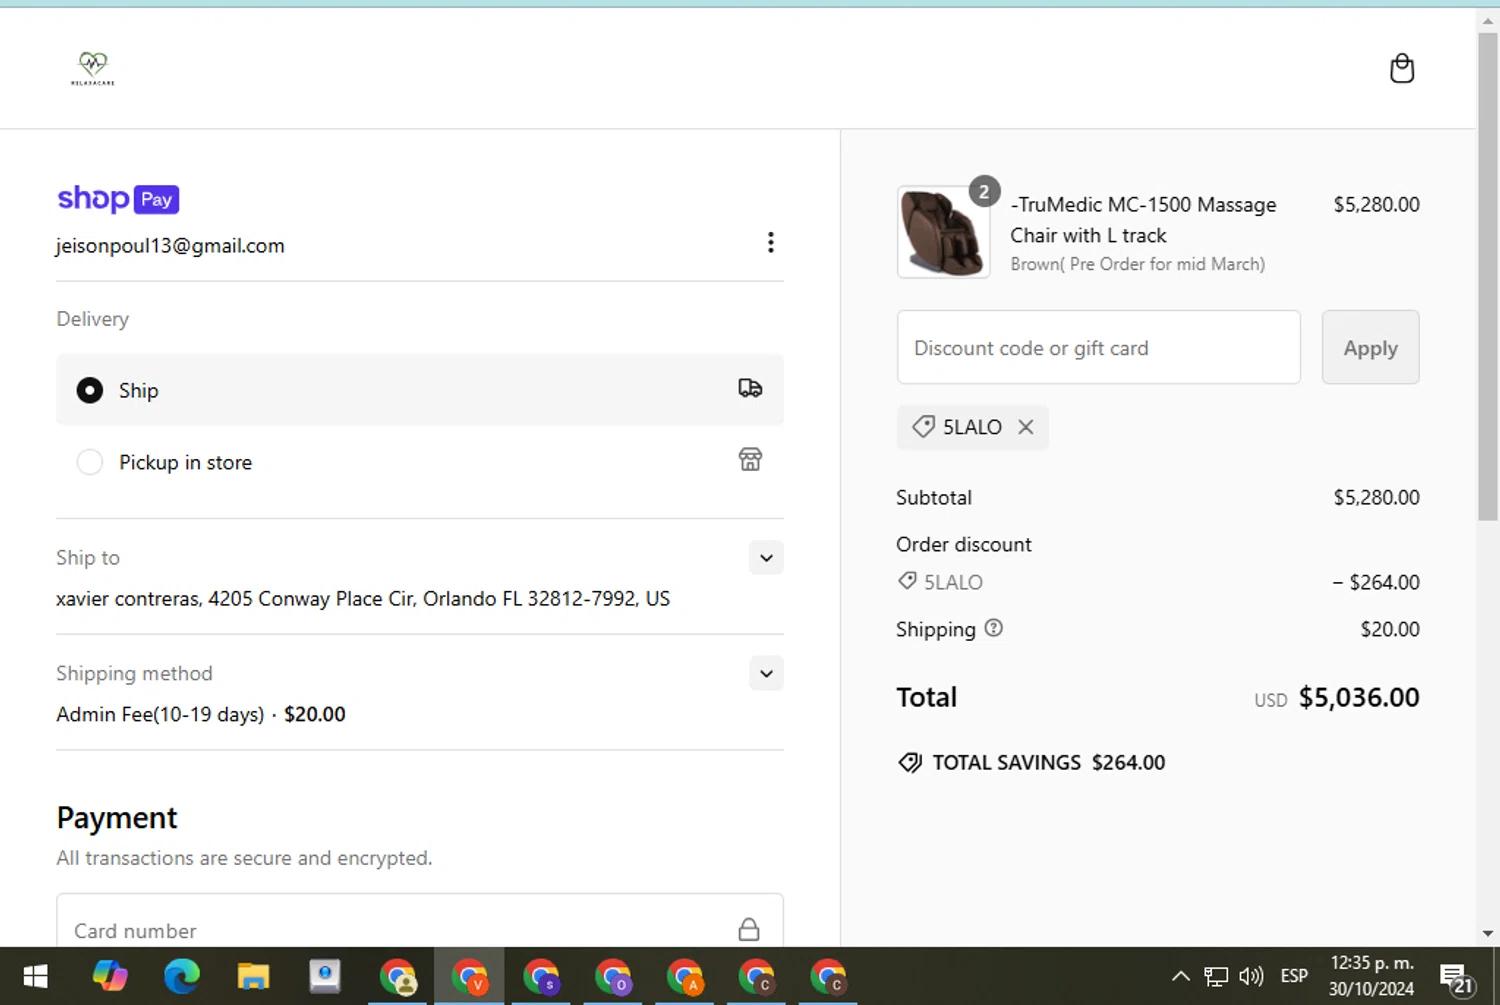Remove the 5LALO discount code chip
1500x1005 pixels.
(1026, 427)
